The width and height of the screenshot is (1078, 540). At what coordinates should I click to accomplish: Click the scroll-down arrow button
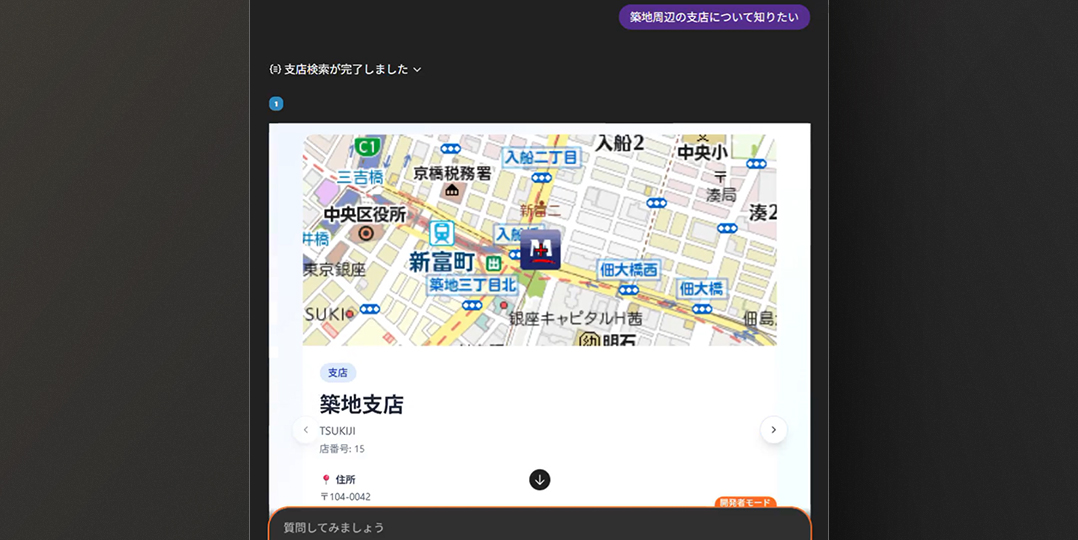(x=540, y=479)
